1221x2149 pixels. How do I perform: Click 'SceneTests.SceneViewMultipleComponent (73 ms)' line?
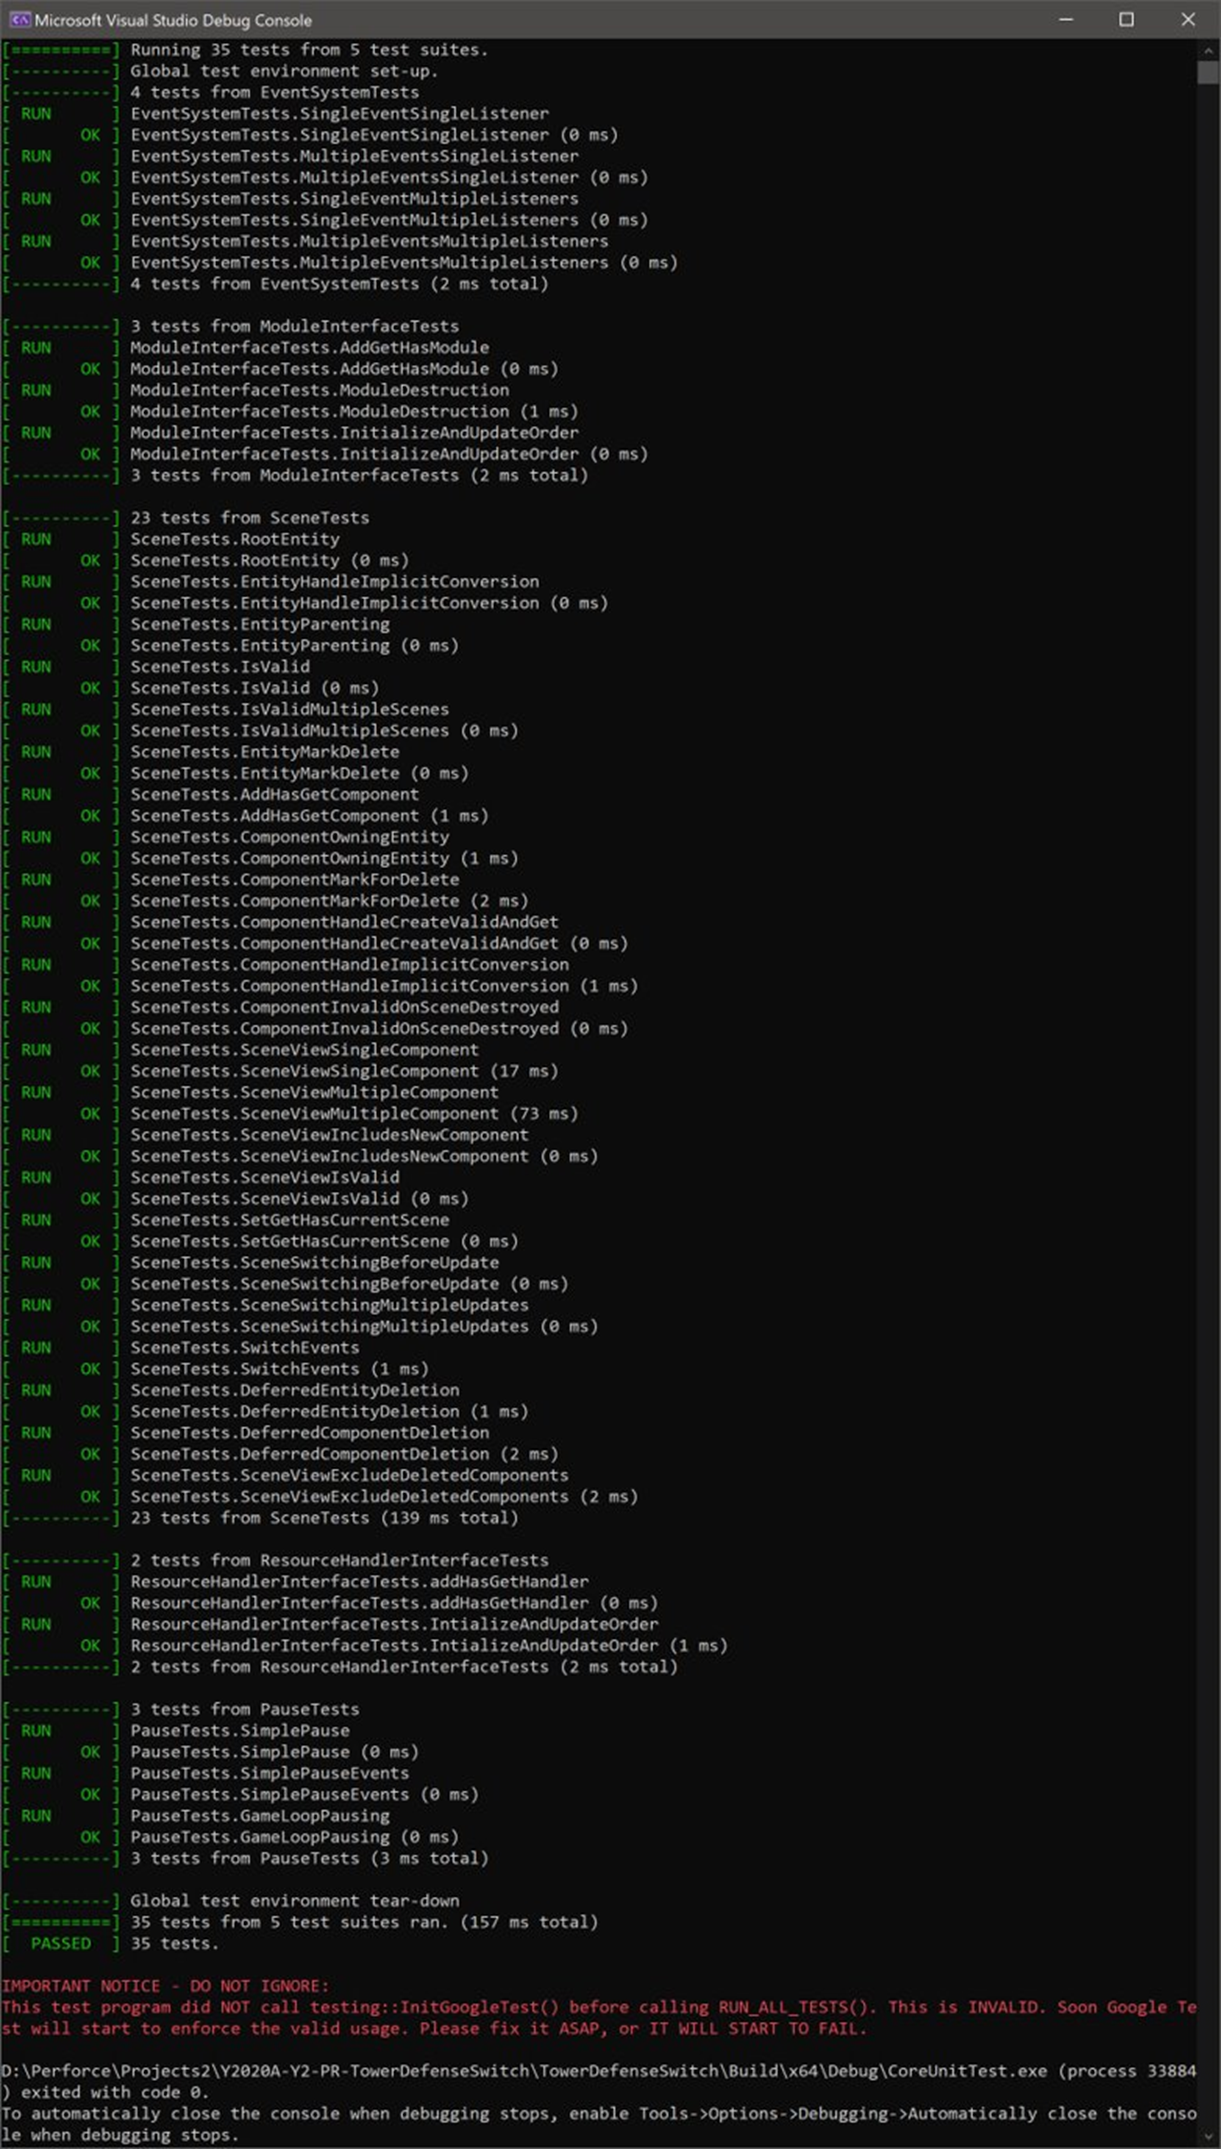click(354, 1114)
